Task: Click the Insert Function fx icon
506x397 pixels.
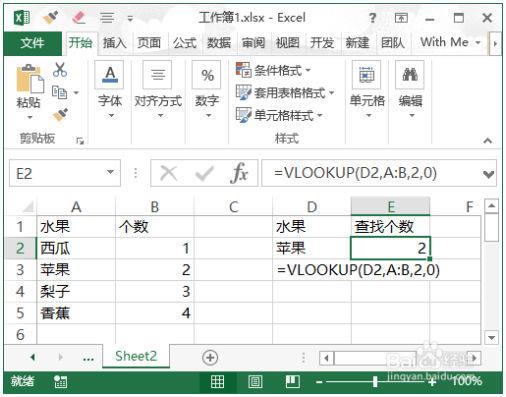Action: coord(239,173)
